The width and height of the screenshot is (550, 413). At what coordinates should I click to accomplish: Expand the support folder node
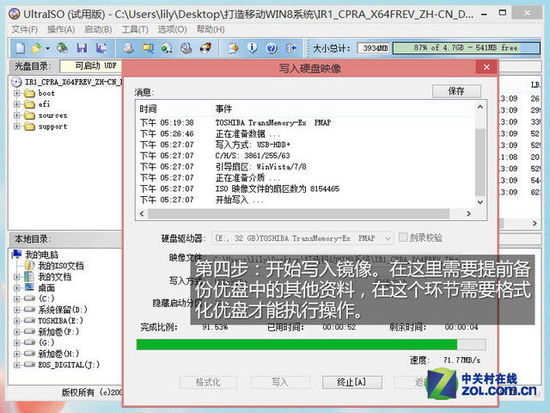point(16,126)
